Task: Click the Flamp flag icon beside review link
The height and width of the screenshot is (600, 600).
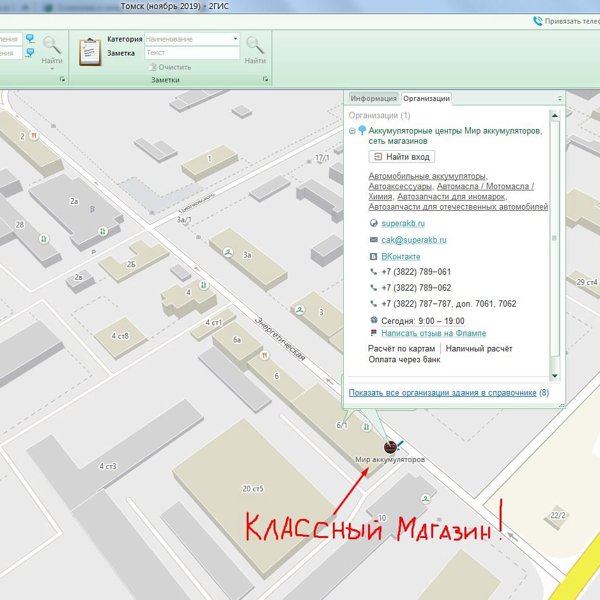Action: coord(374,333)
